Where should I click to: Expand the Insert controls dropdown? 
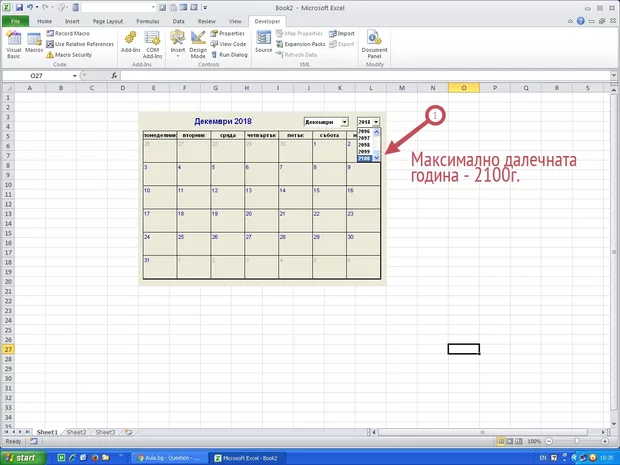coord(178,50)
